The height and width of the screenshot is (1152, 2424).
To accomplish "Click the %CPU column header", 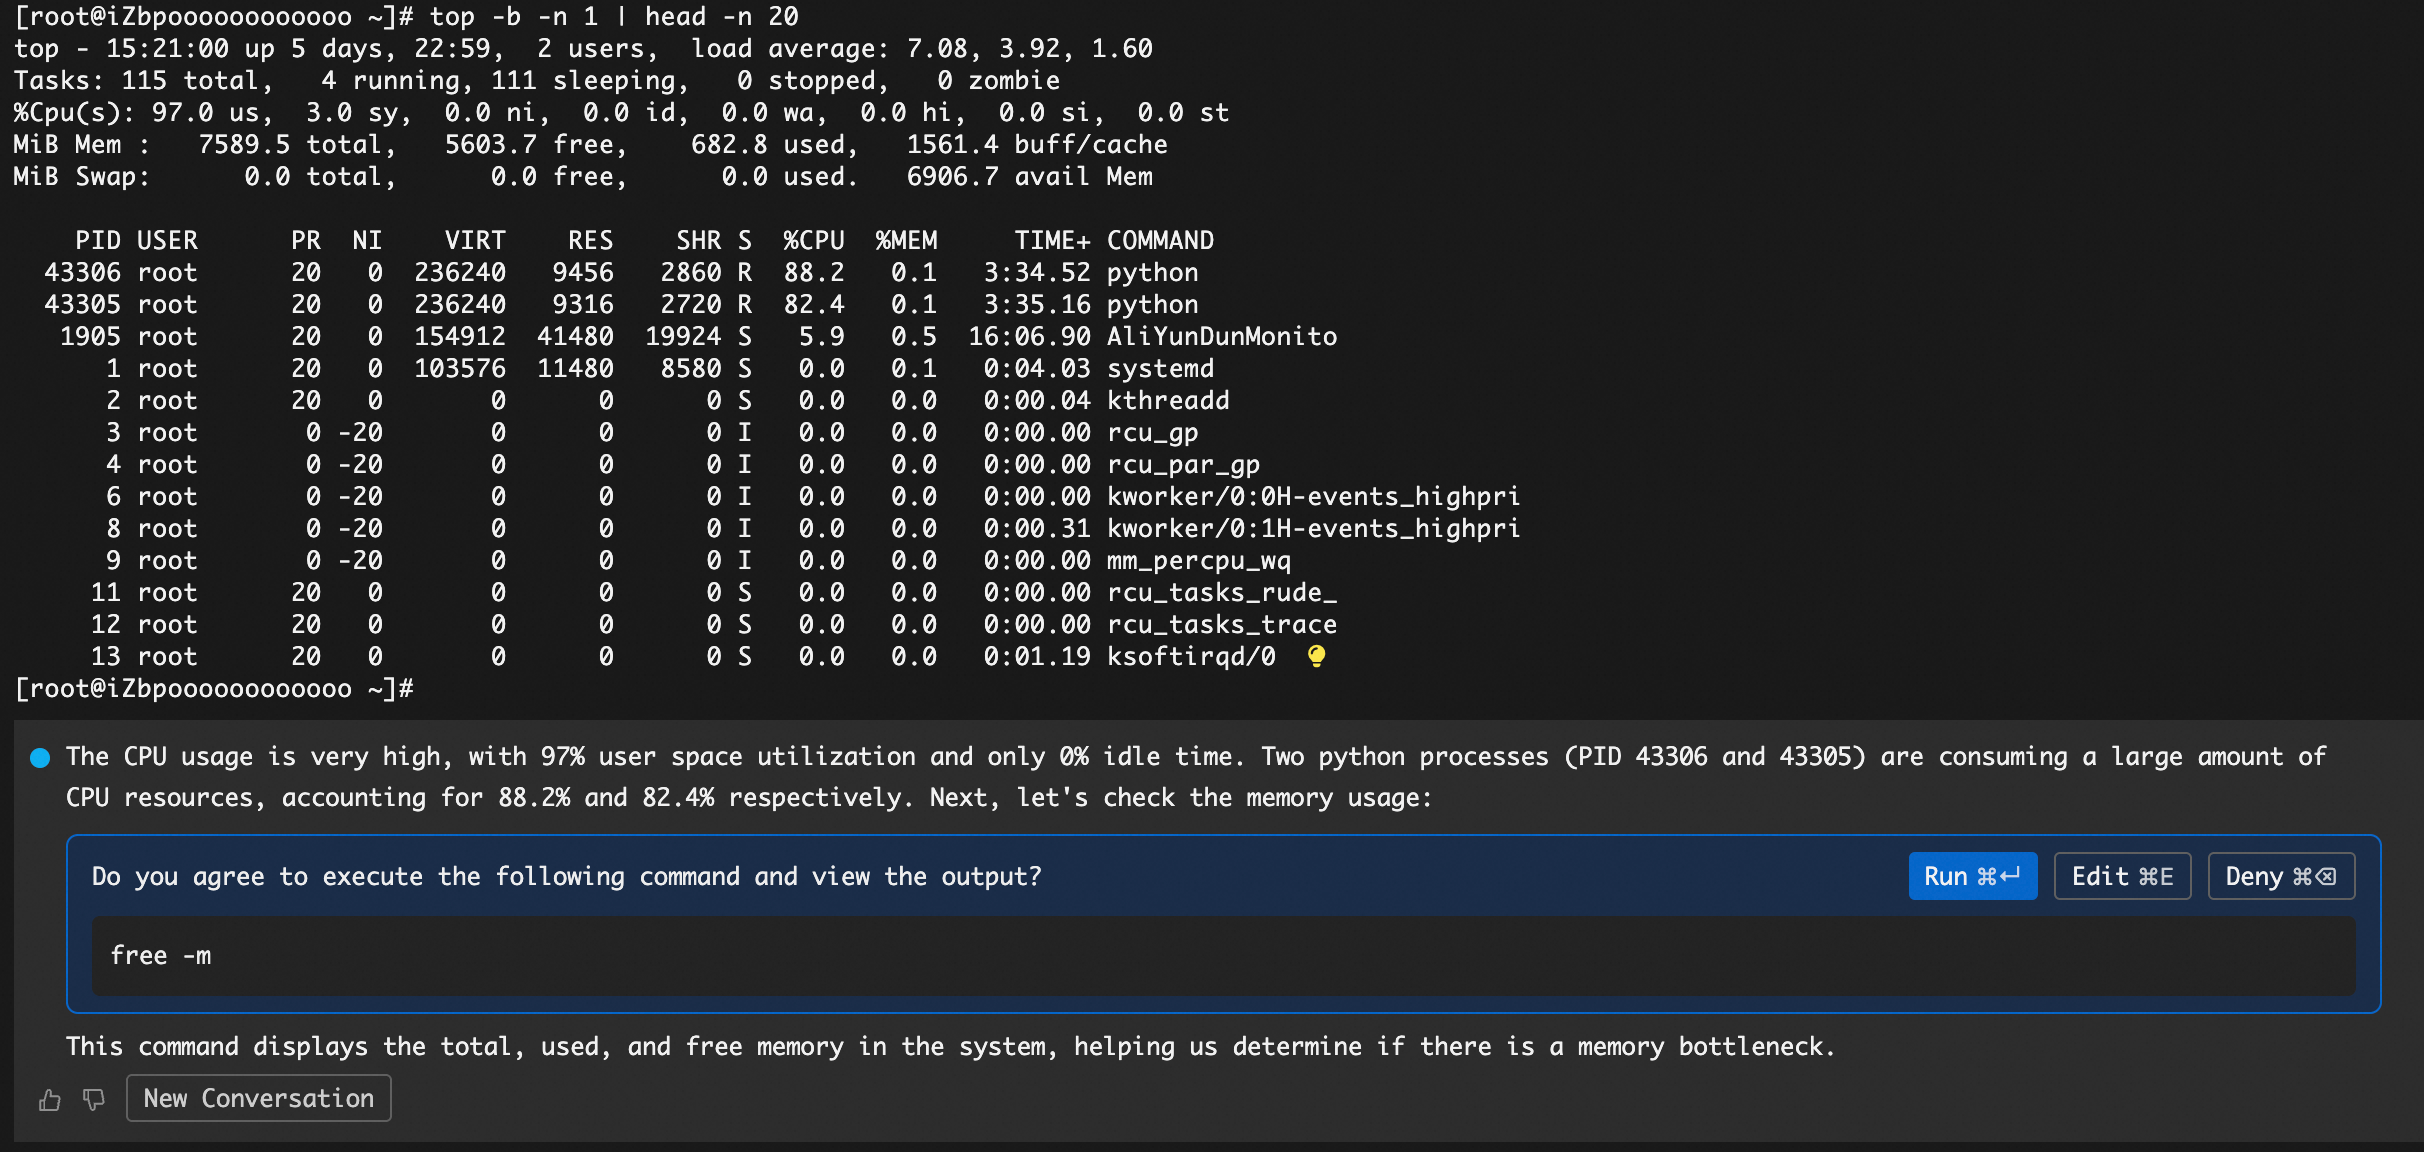I will (813, 240).
